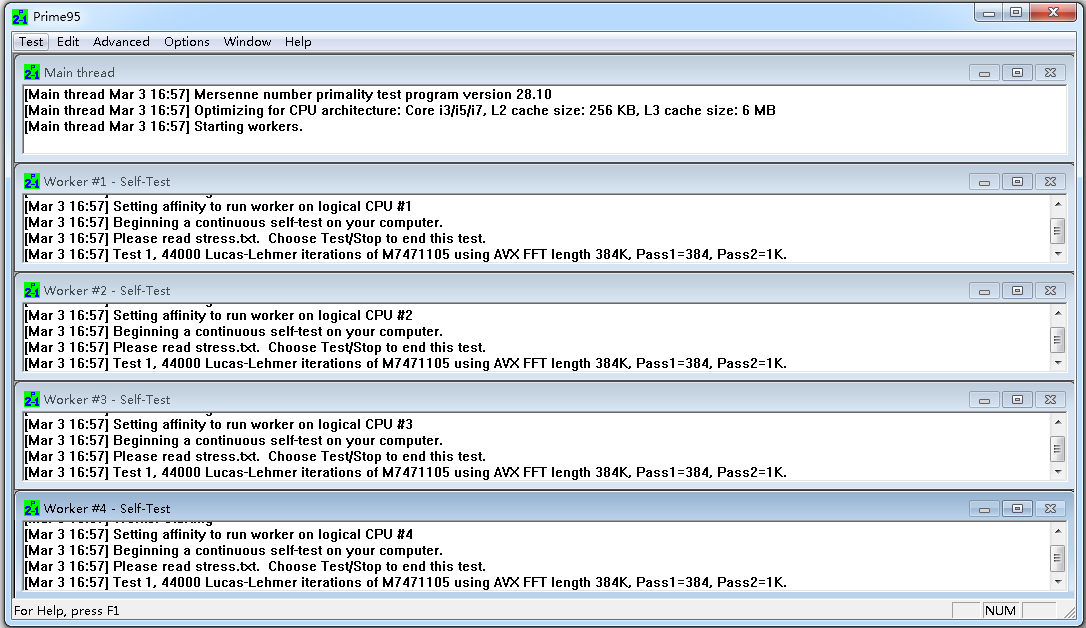
Task: Maximize the Worker #2 Self-Test window
Action: (1017, 291)
